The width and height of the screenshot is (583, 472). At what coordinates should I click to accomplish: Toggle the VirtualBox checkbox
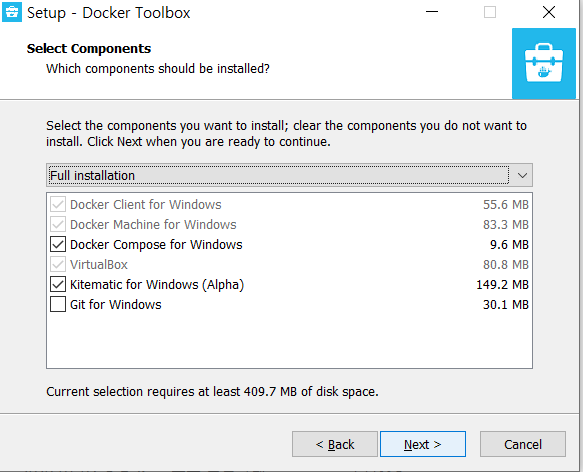(x=58, y=264)
